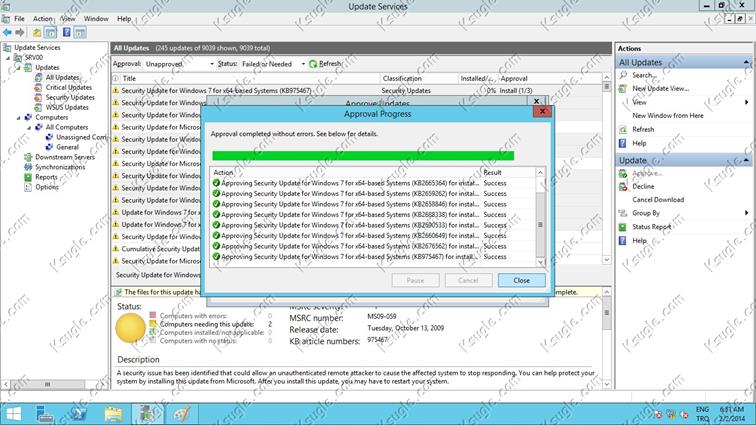
Task: Select the All Updates tree node
Action: coord(62,77)
